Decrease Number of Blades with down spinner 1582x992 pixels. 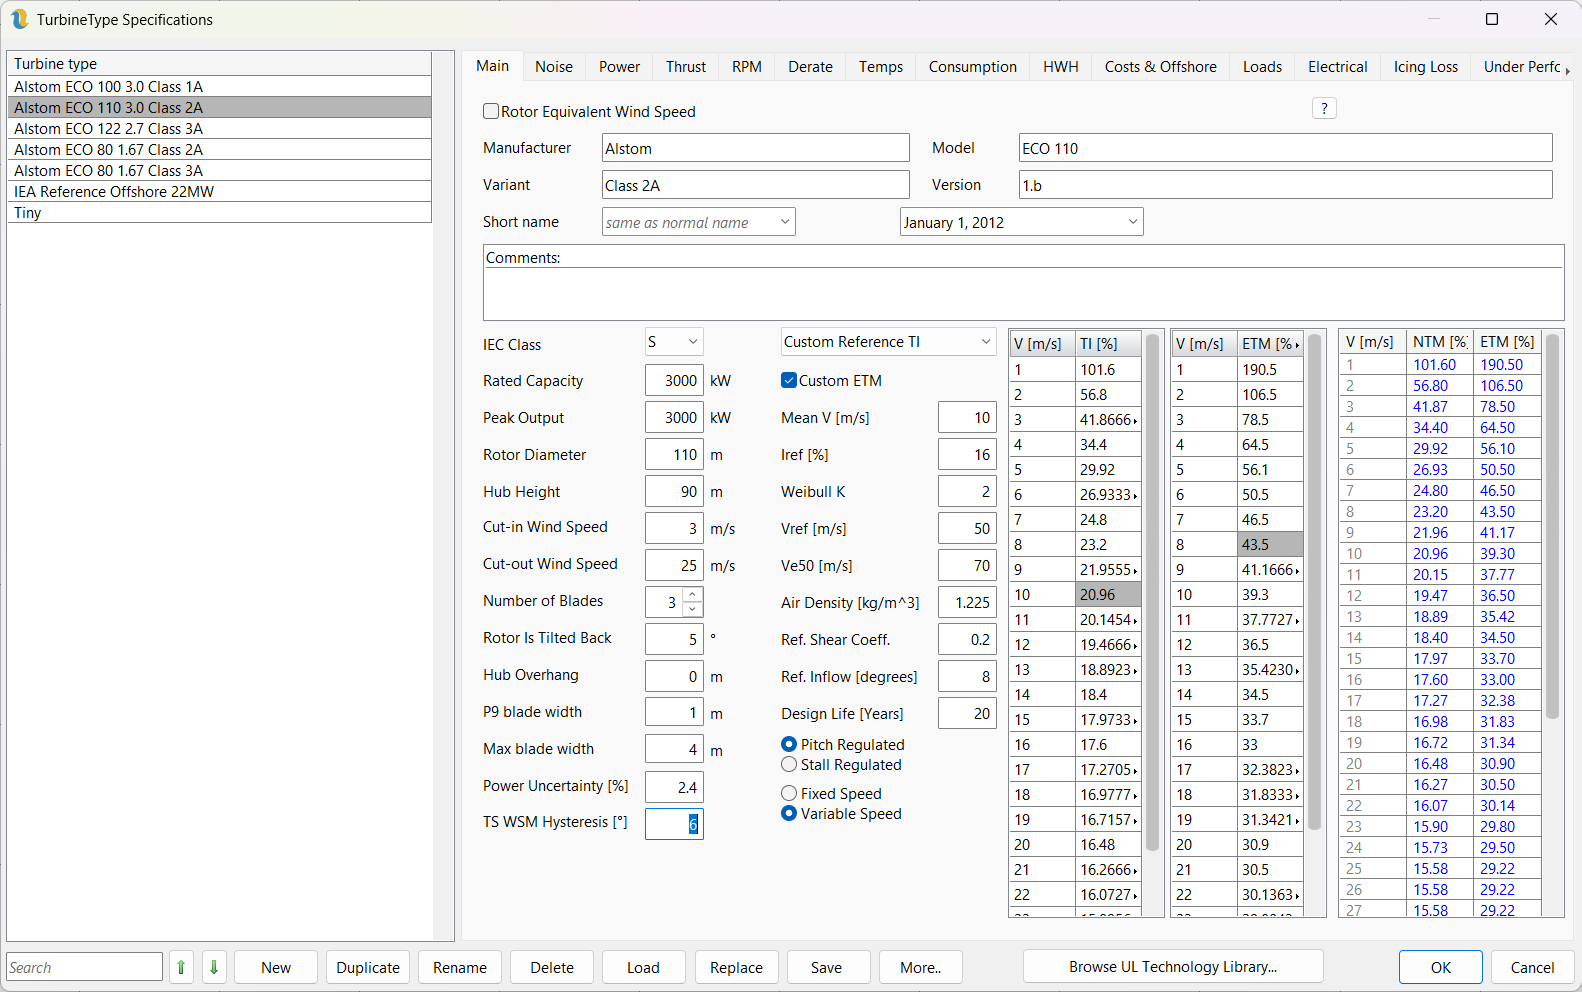(x=692, y=608)
